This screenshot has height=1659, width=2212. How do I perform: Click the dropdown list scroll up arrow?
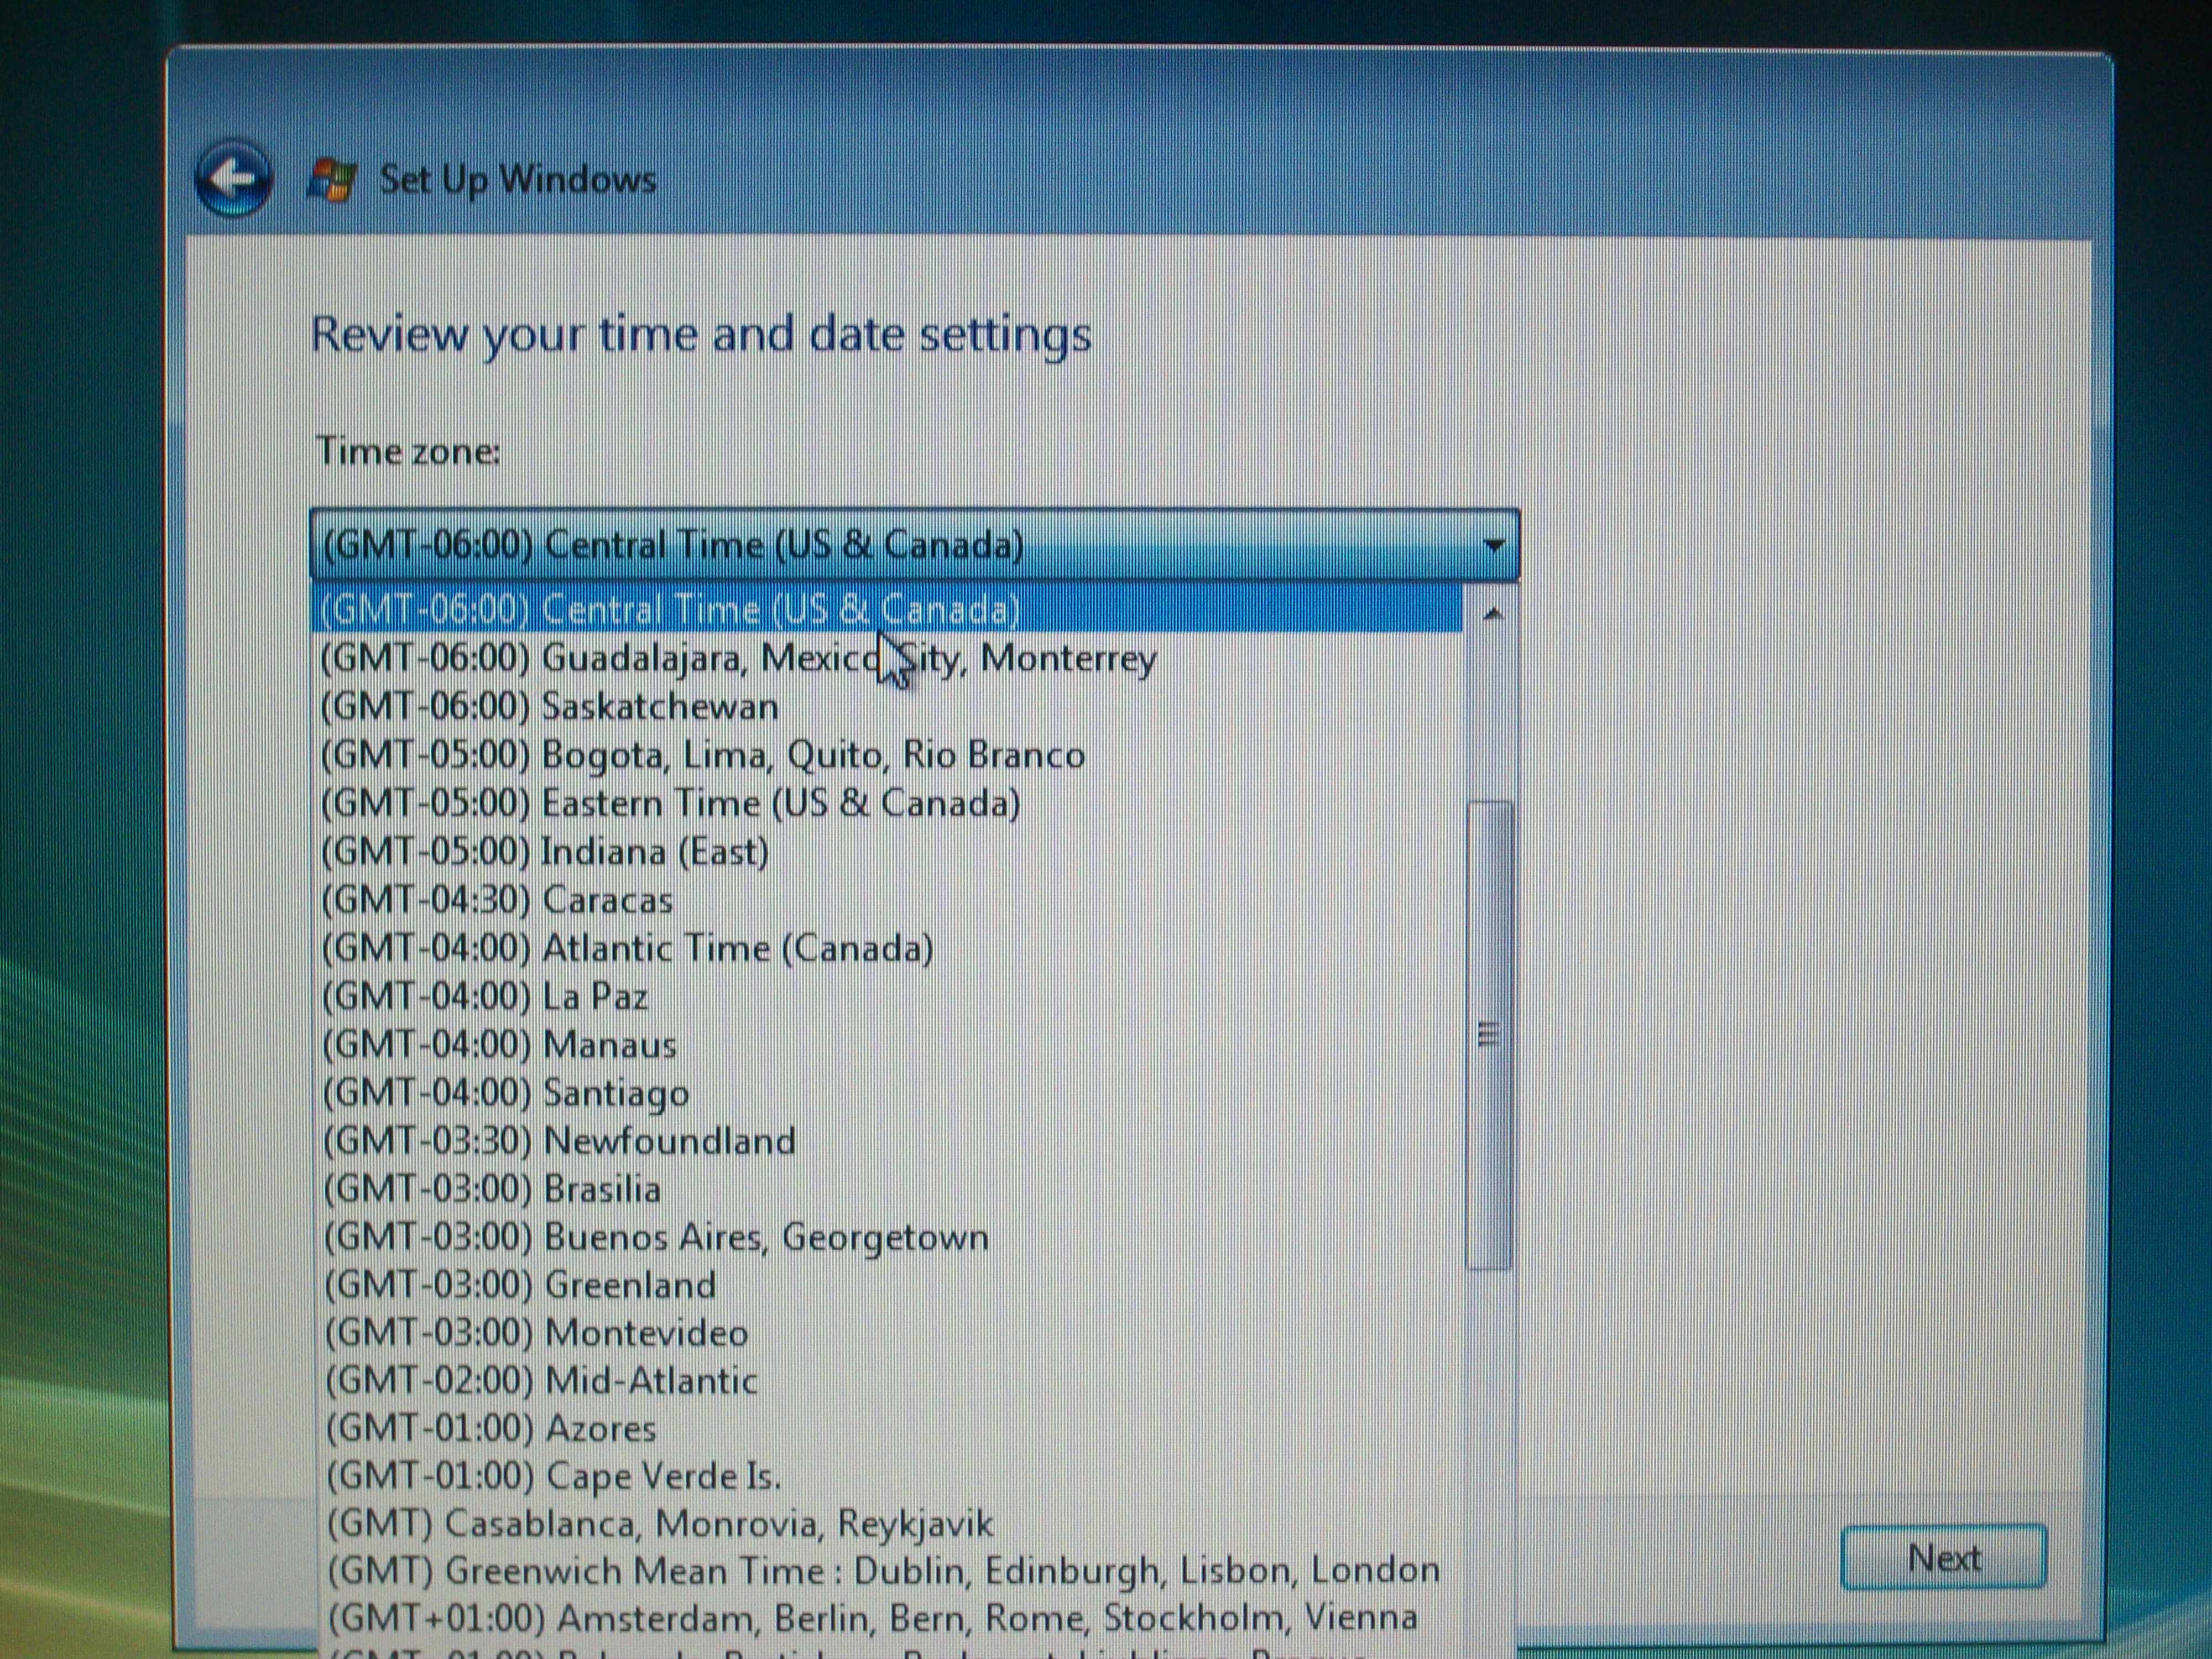coord(1492,614)
